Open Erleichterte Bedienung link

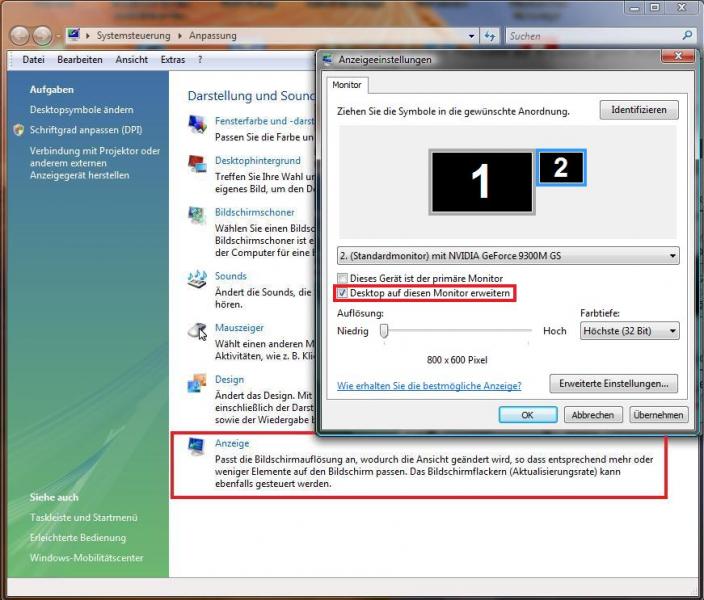click(78, 538)
